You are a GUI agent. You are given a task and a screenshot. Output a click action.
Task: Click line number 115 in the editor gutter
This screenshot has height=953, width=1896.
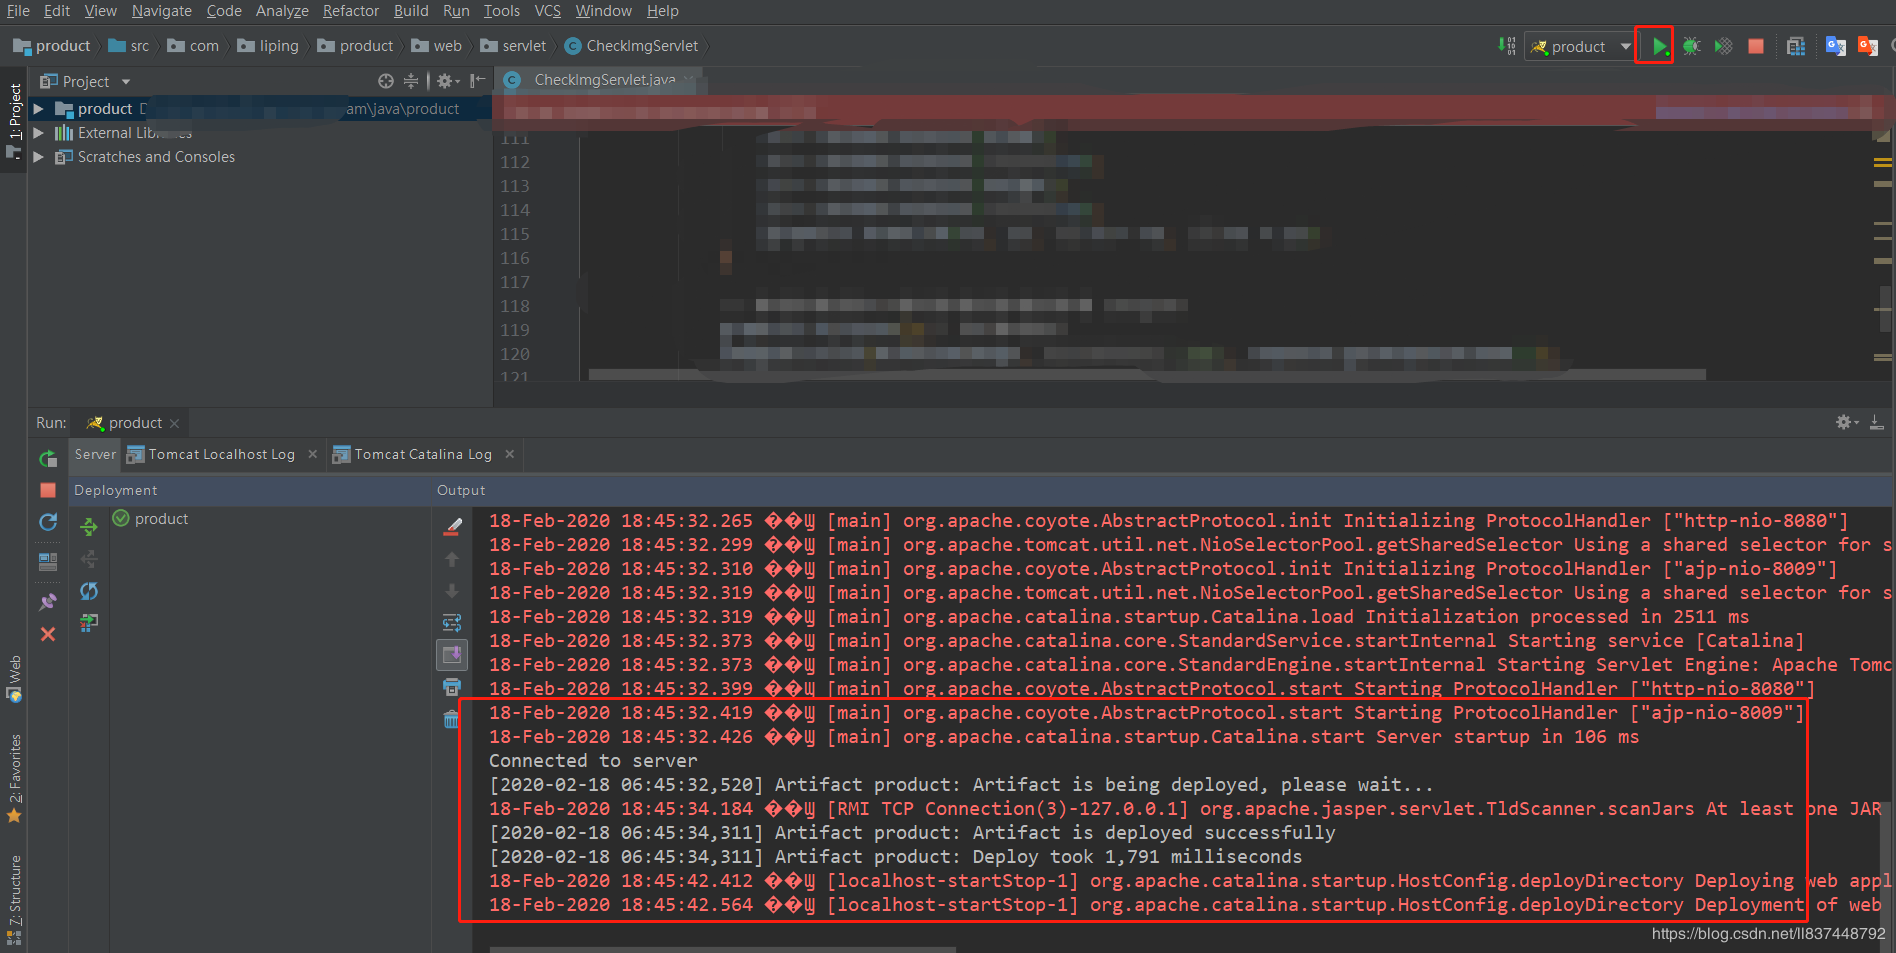[515, 234]
